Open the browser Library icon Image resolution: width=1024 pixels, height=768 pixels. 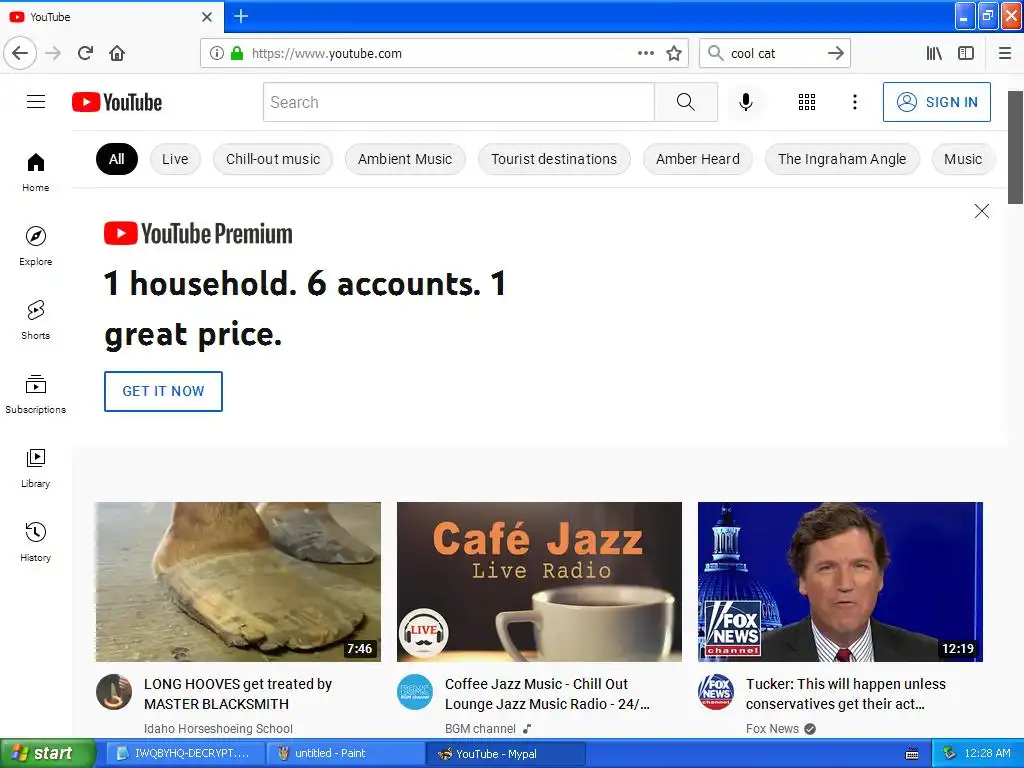pyautogui.click(x=934, y=53)
